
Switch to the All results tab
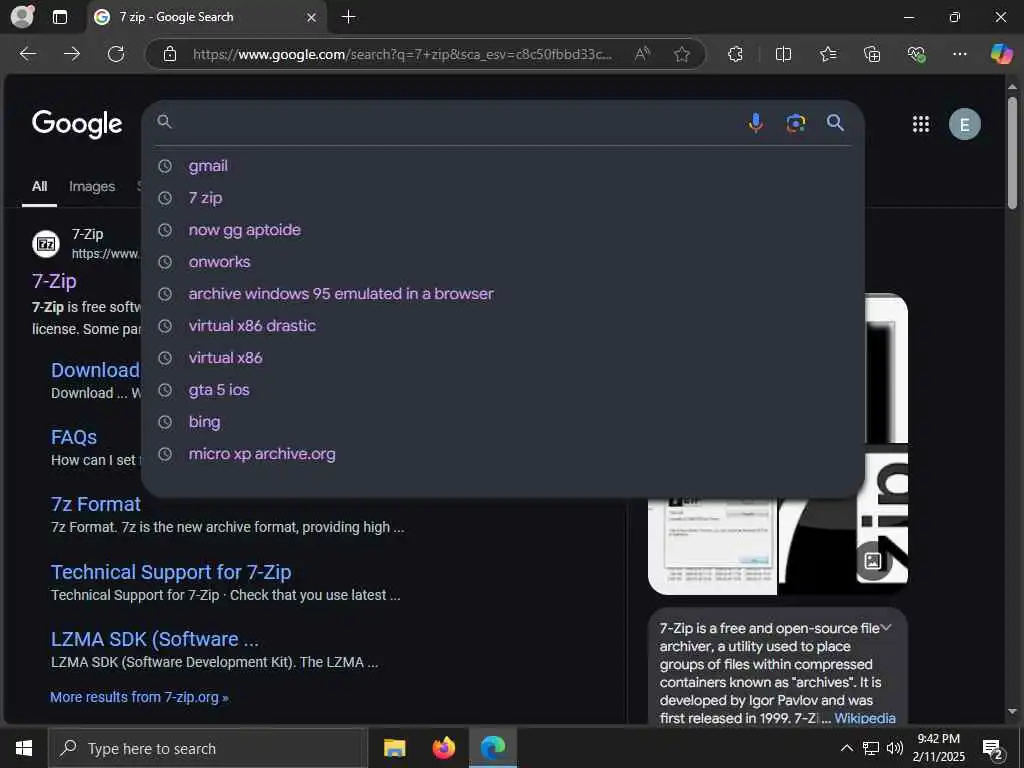[x=39, y=187]
